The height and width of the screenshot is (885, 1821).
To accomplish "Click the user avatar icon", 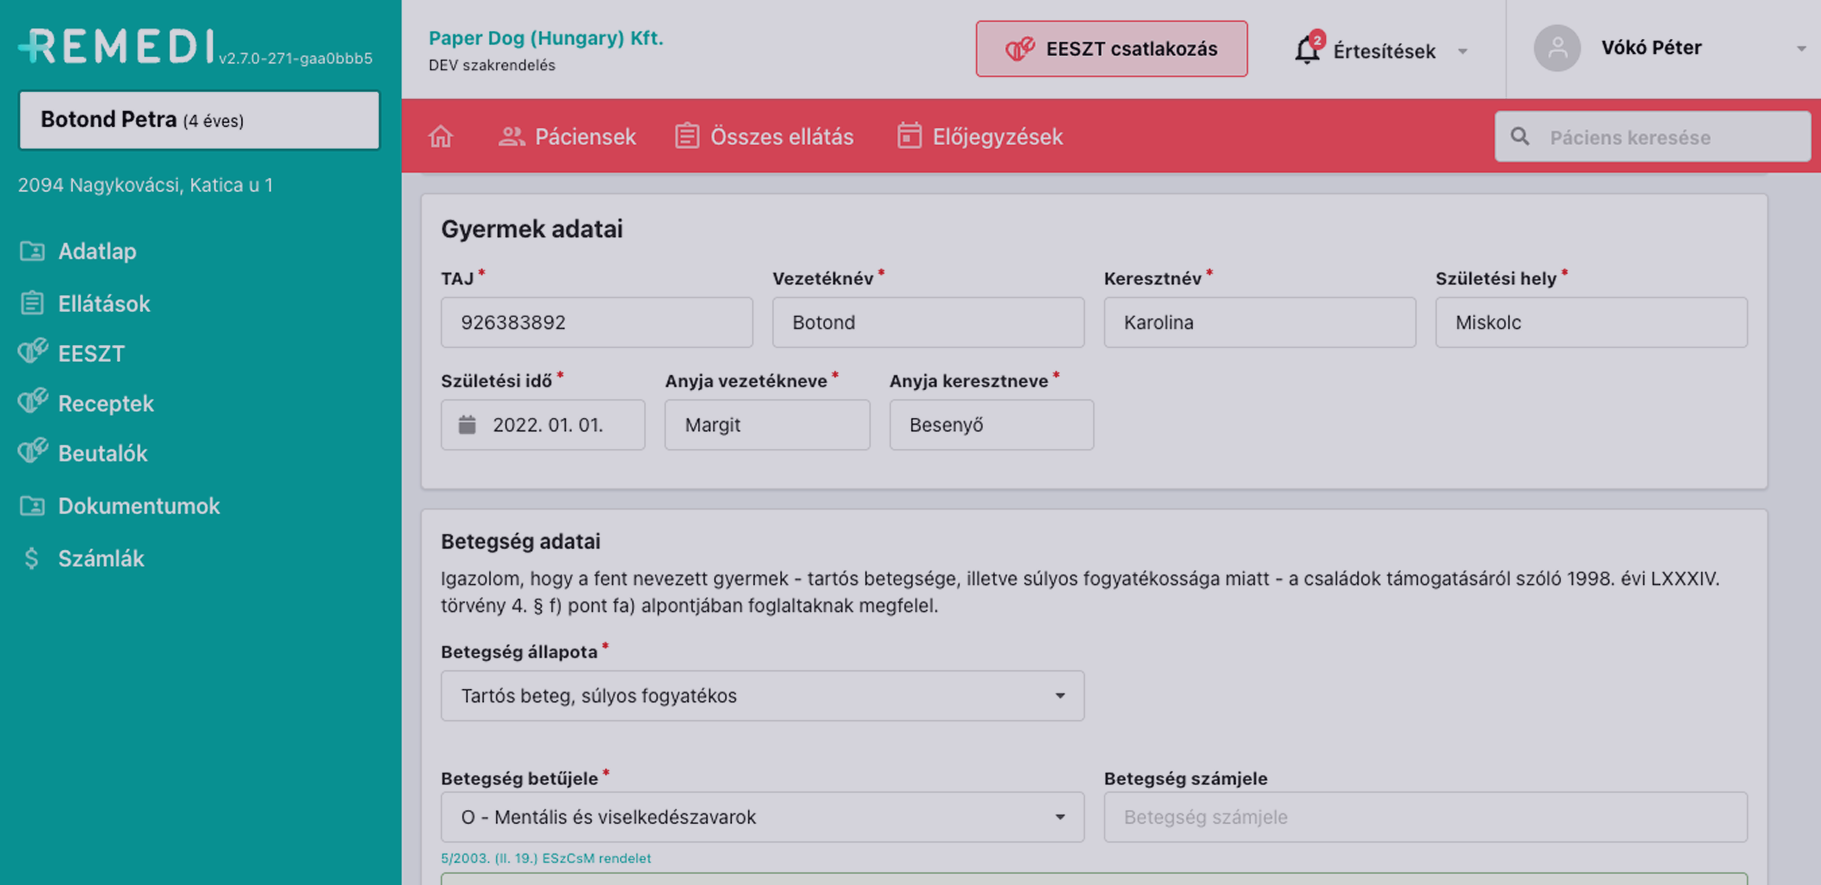I will (x=1557, y=48).
